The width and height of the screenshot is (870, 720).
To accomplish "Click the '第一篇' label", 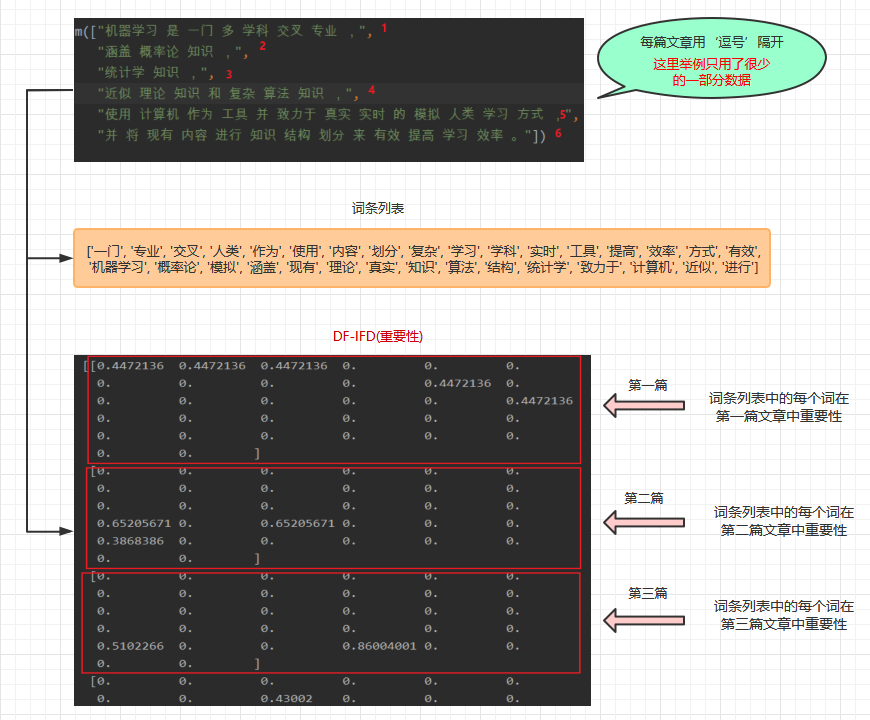I will pyautogui.click(x=648, y=385).
